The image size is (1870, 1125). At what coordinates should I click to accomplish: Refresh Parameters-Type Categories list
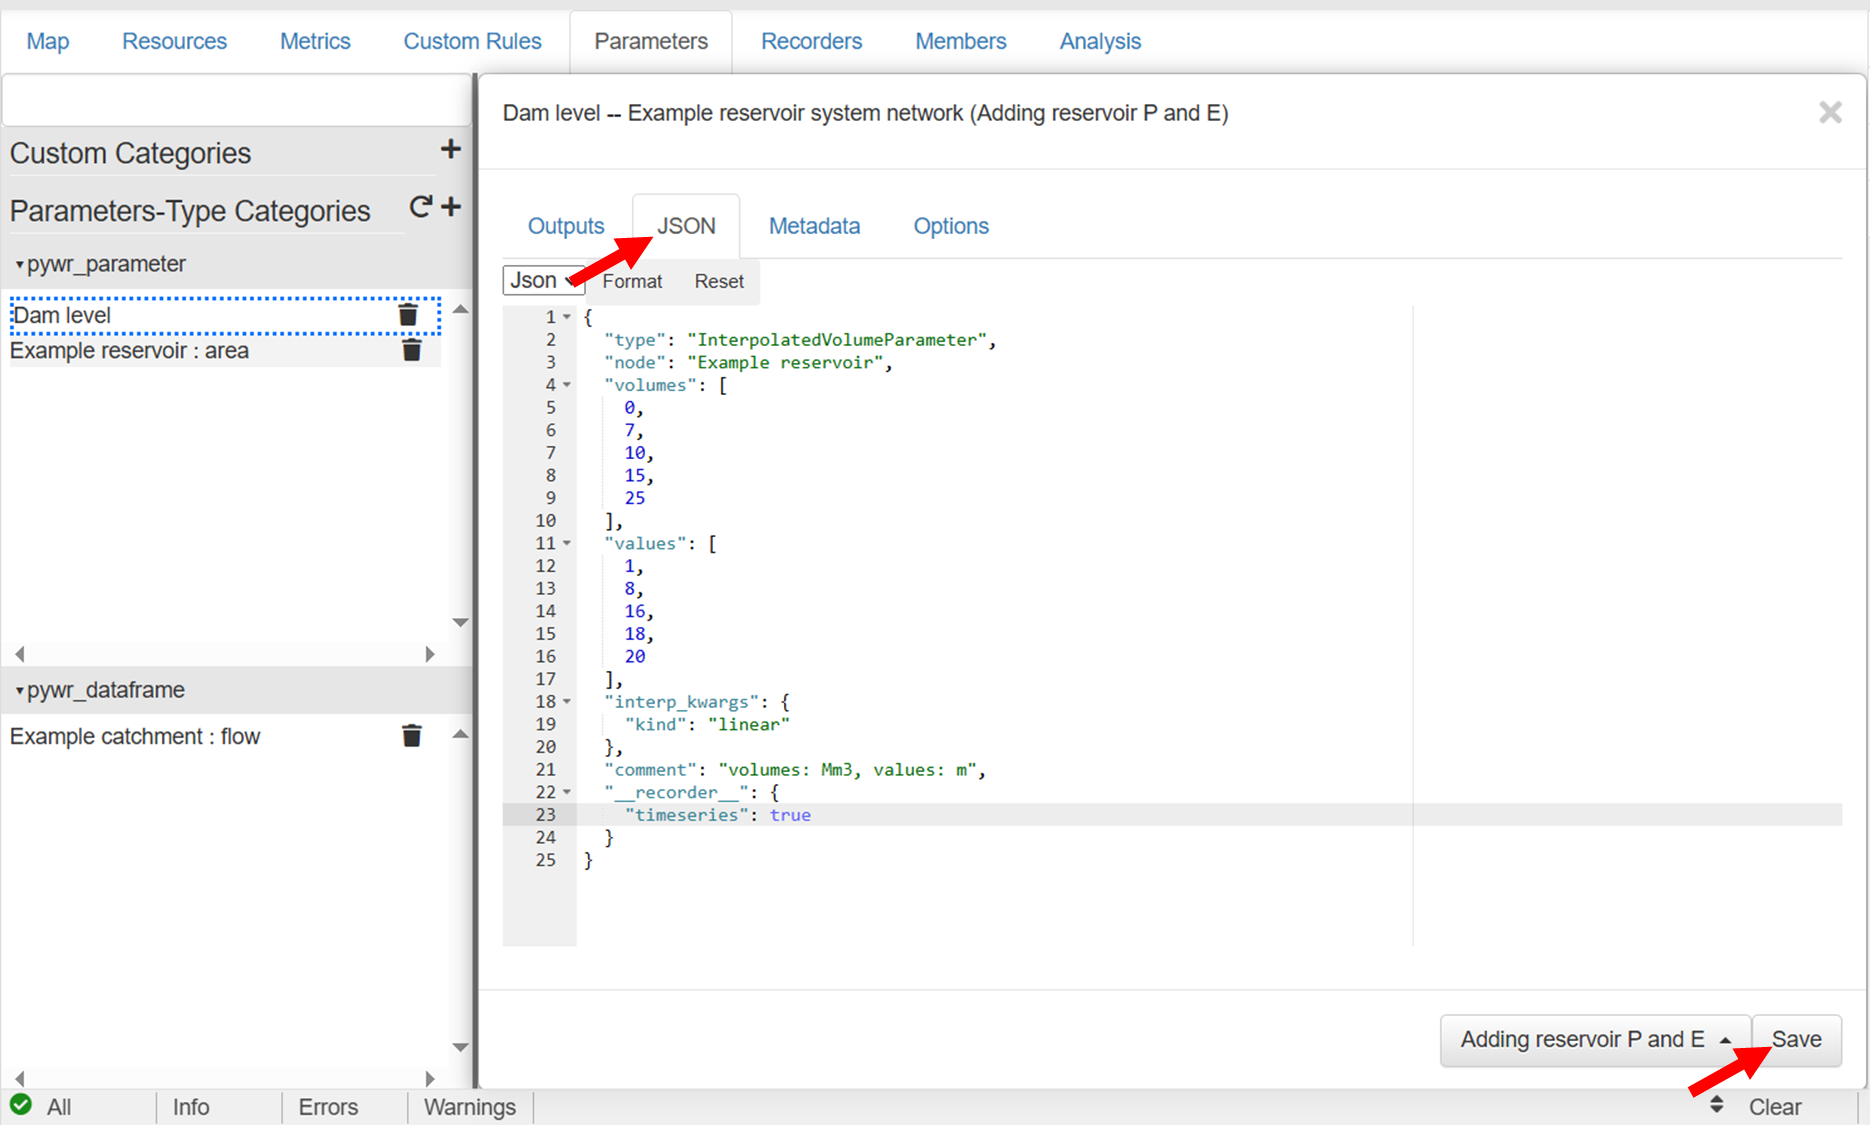click(x=420, y=207)
